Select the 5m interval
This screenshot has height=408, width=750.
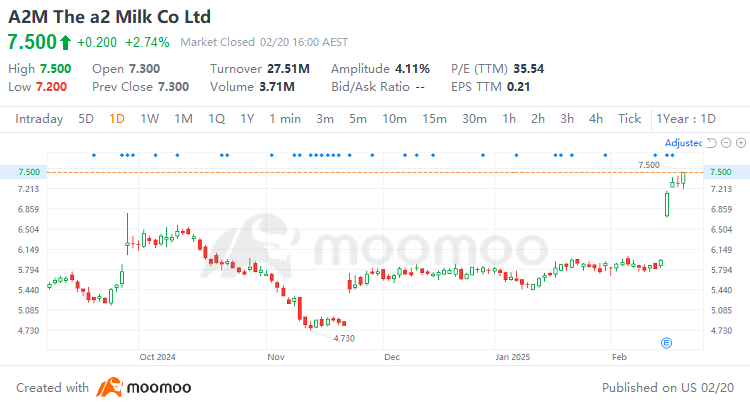358,119
